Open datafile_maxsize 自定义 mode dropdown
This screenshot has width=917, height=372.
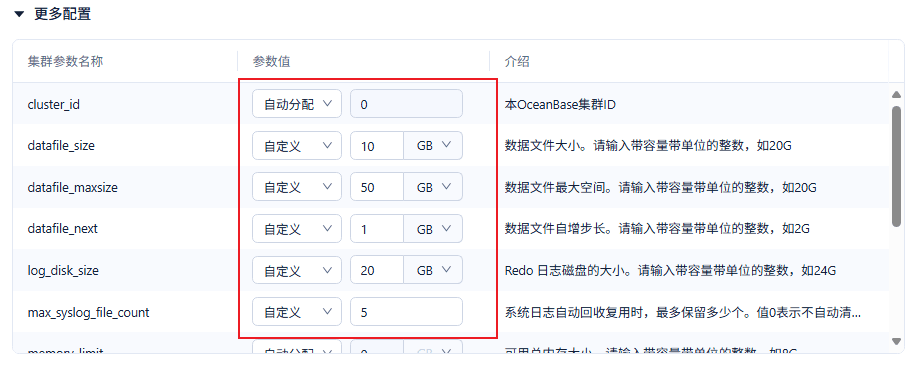click(297, 187)
